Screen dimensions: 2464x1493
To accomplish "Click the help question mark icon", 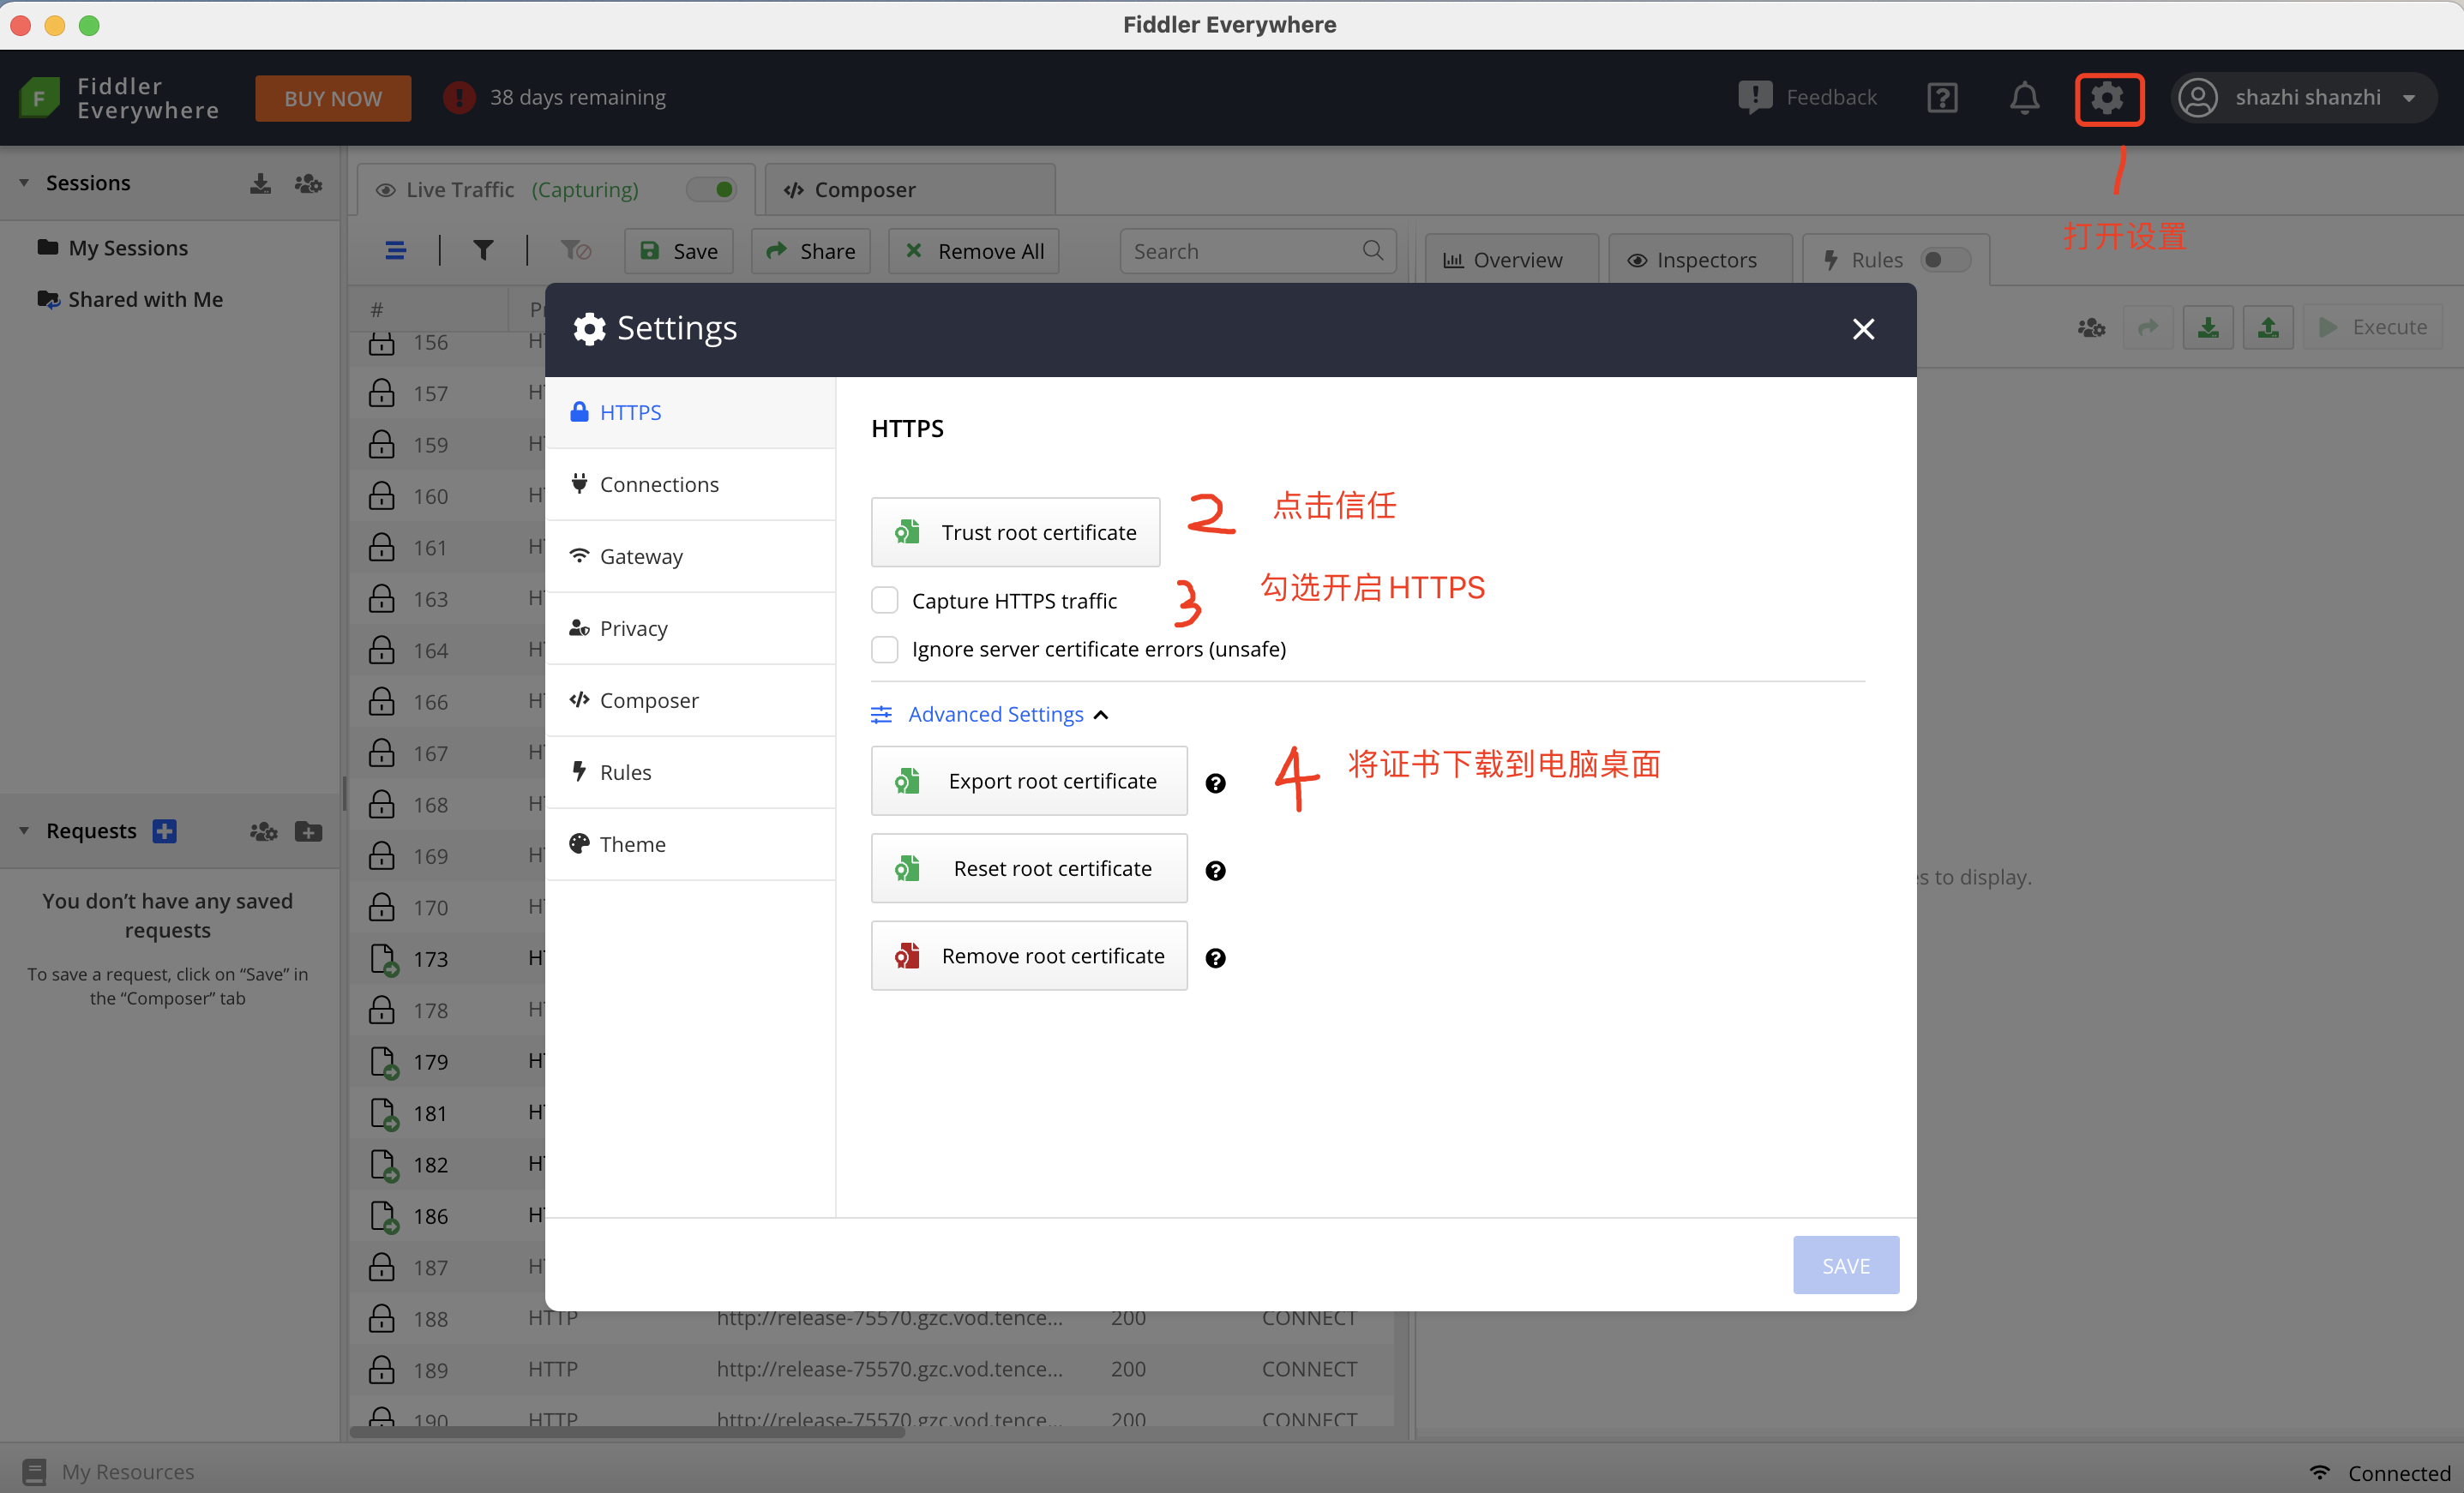I will click(x=1942, y=97).
